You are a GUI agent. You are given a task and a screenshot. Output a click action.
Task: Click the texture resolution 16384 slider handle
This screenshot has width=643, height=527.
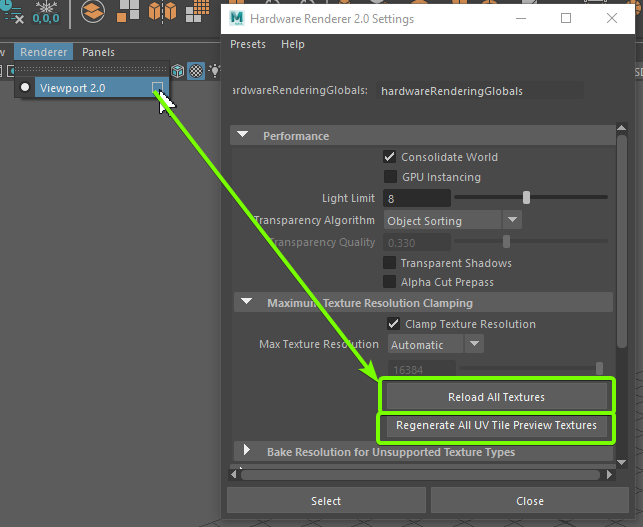click(599, 368)
